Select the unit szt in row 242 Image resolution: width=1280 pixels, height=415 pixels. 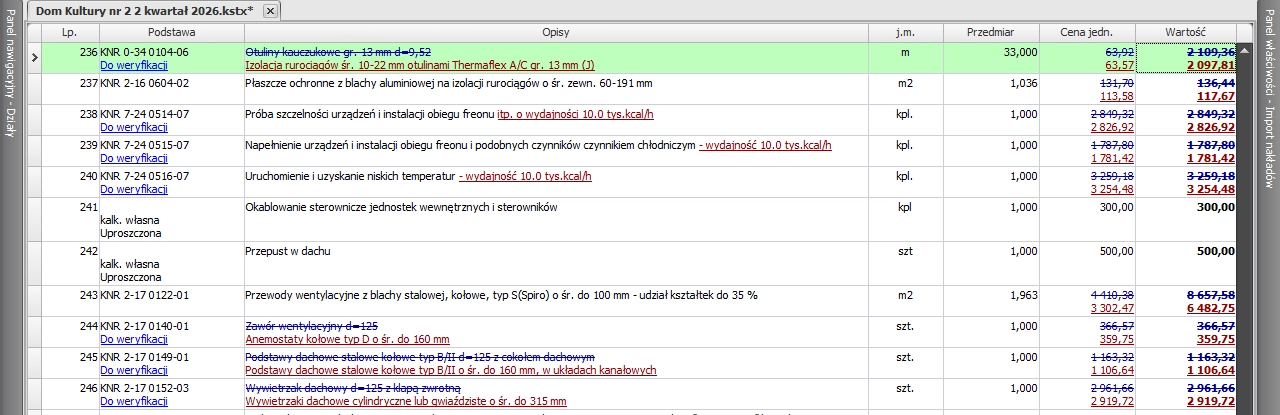tap(904, 251)
